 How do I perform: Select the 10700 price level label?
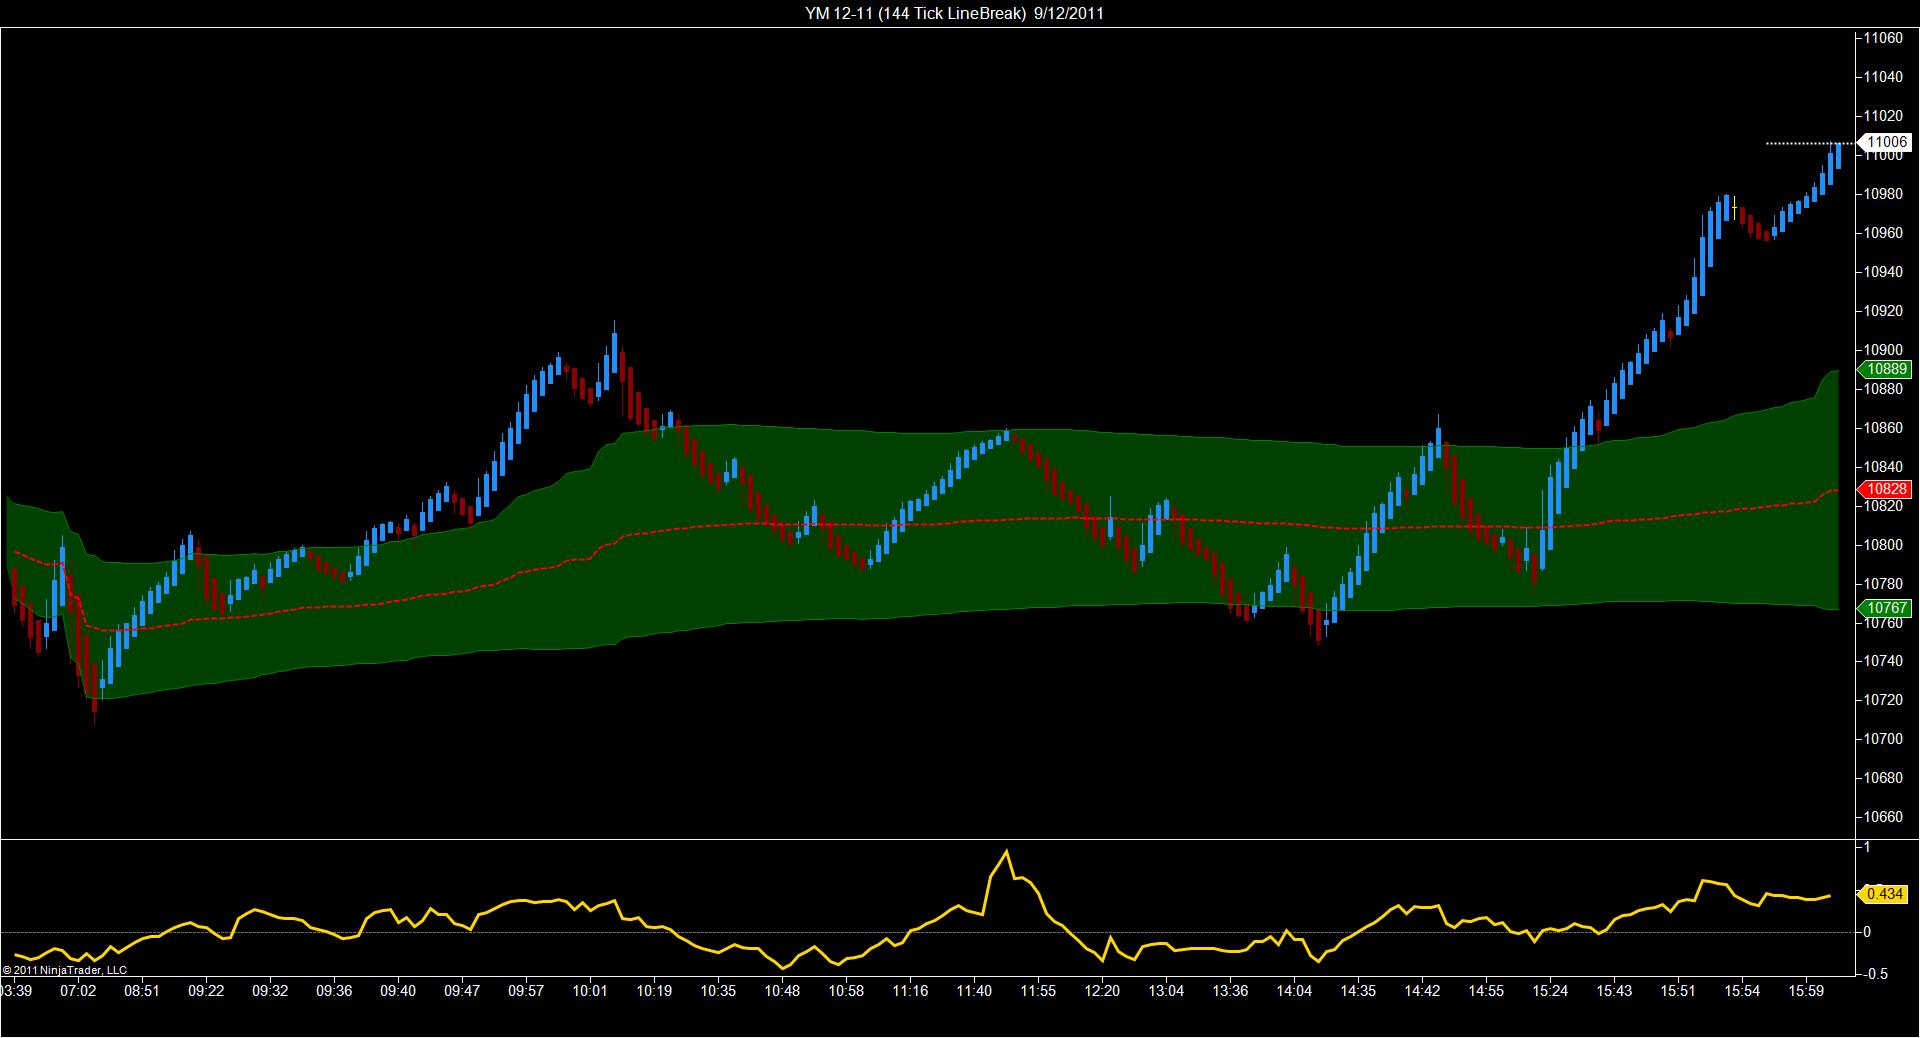(1882, 739)
